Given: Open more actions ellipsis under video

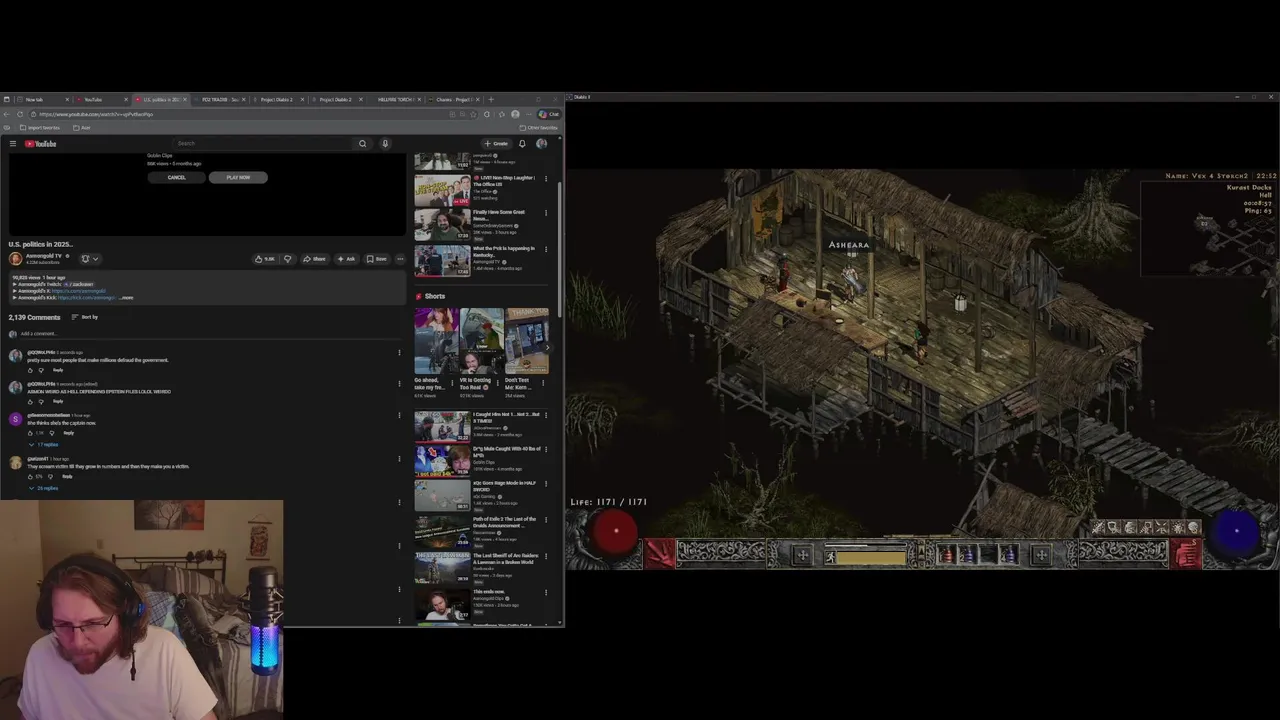Looking at the screenshot, I should 400,259.
